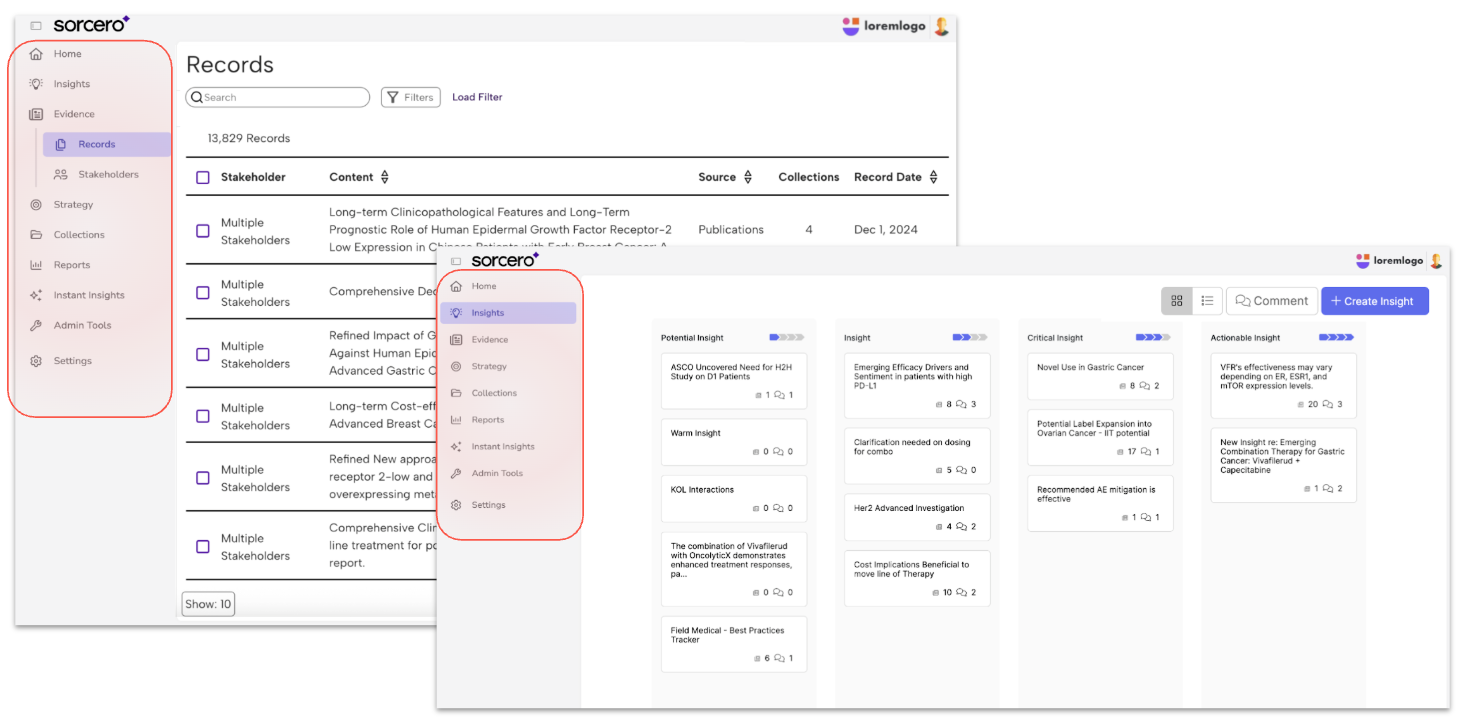Screen dimensions: 1465x728
Task: Collapse sidebar icon beside Records window logo
Action: point(36,25)
